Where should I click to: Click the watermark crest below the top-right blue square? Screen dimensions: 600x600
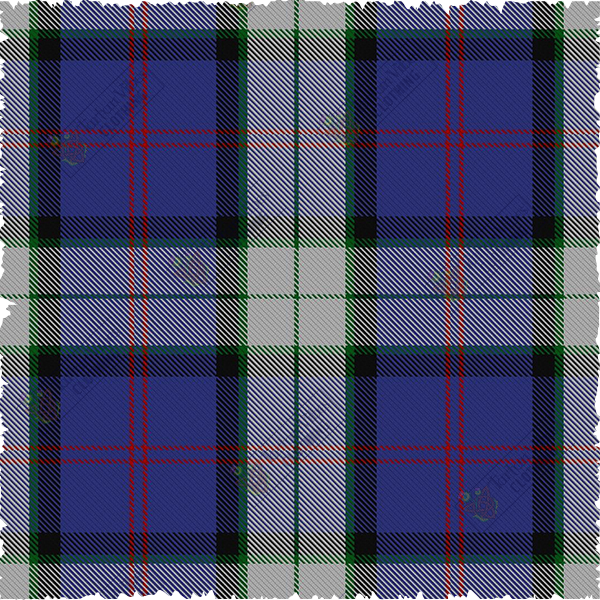[449, 283]
